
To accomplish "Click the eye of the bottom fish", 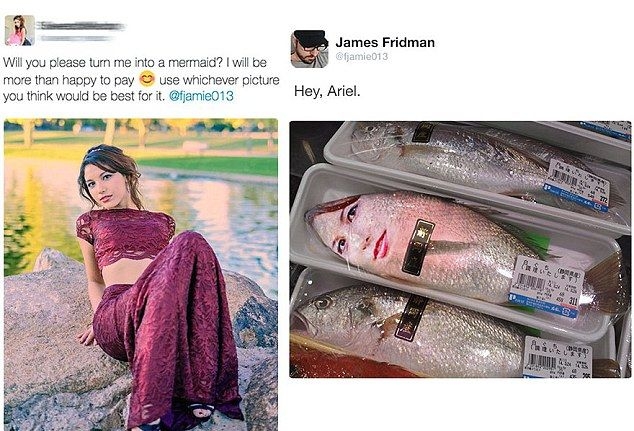I will (x=322, y=302).
